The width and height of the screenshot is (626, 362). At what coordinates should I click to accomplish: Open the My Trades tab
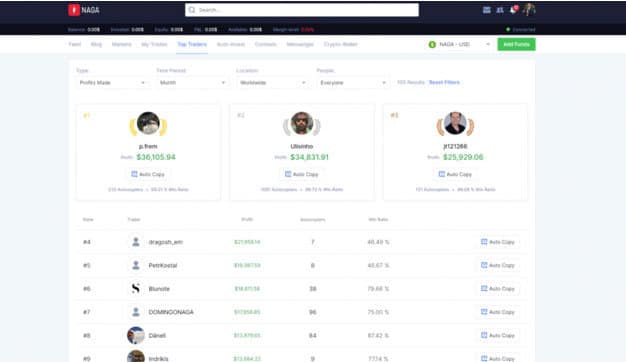point(154,44)
